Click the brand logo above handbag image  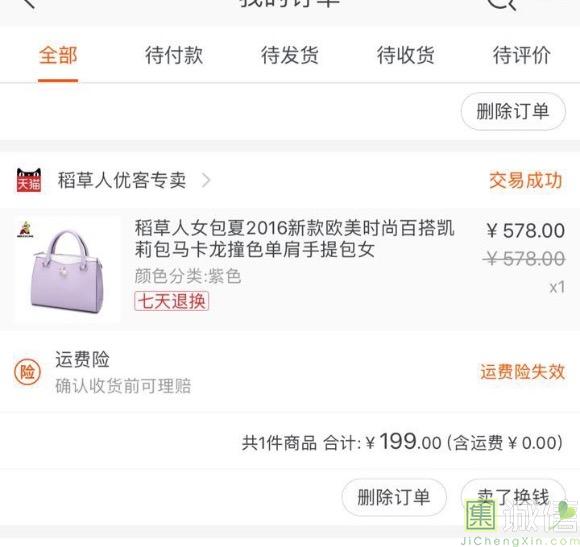(26, 230)
